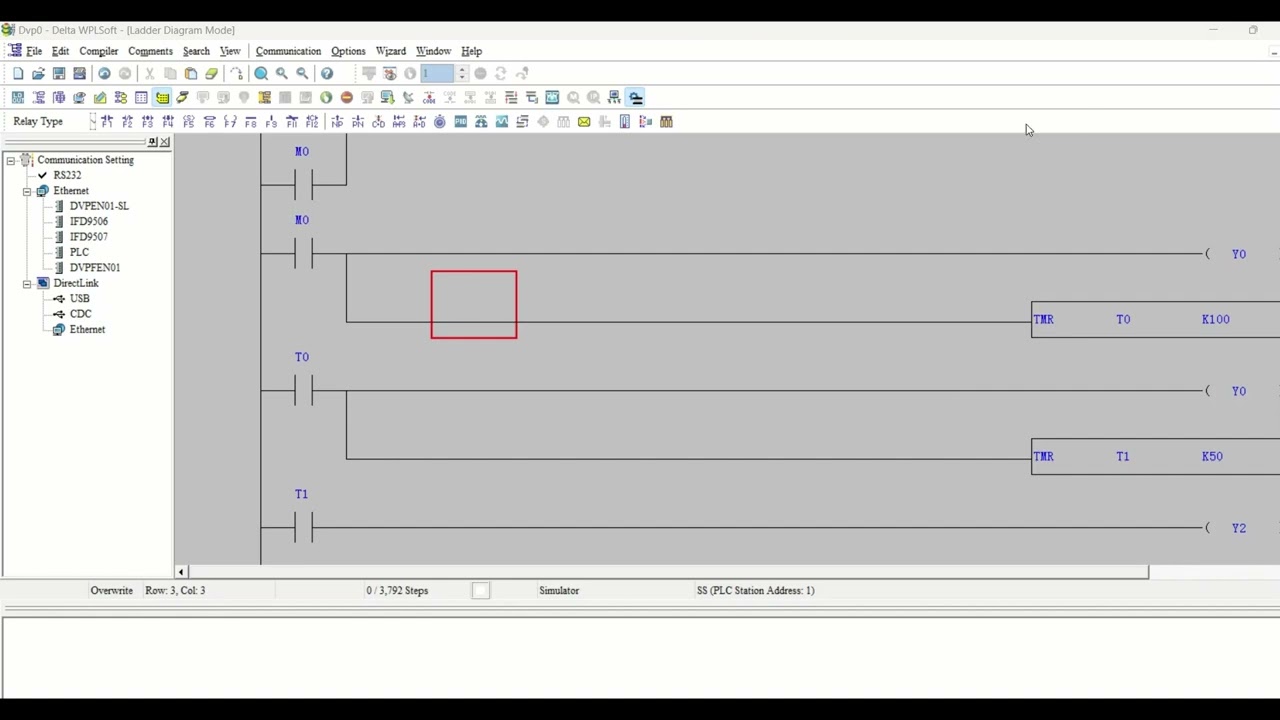The image size is (1280, 720).
Task: Click the eraser delete icon
Action: click(212, 74)
